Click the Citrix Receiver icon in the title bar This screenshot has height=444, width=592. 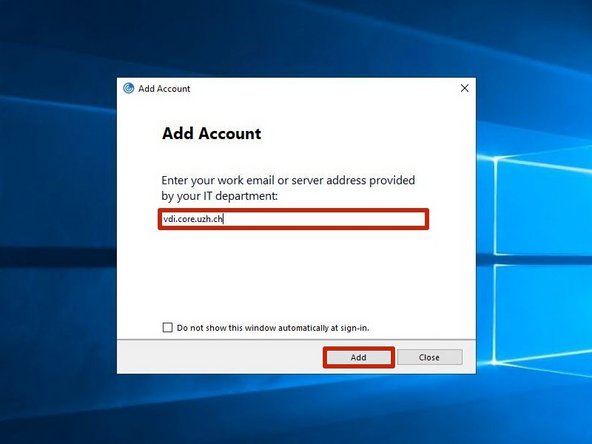click(128, 88)
